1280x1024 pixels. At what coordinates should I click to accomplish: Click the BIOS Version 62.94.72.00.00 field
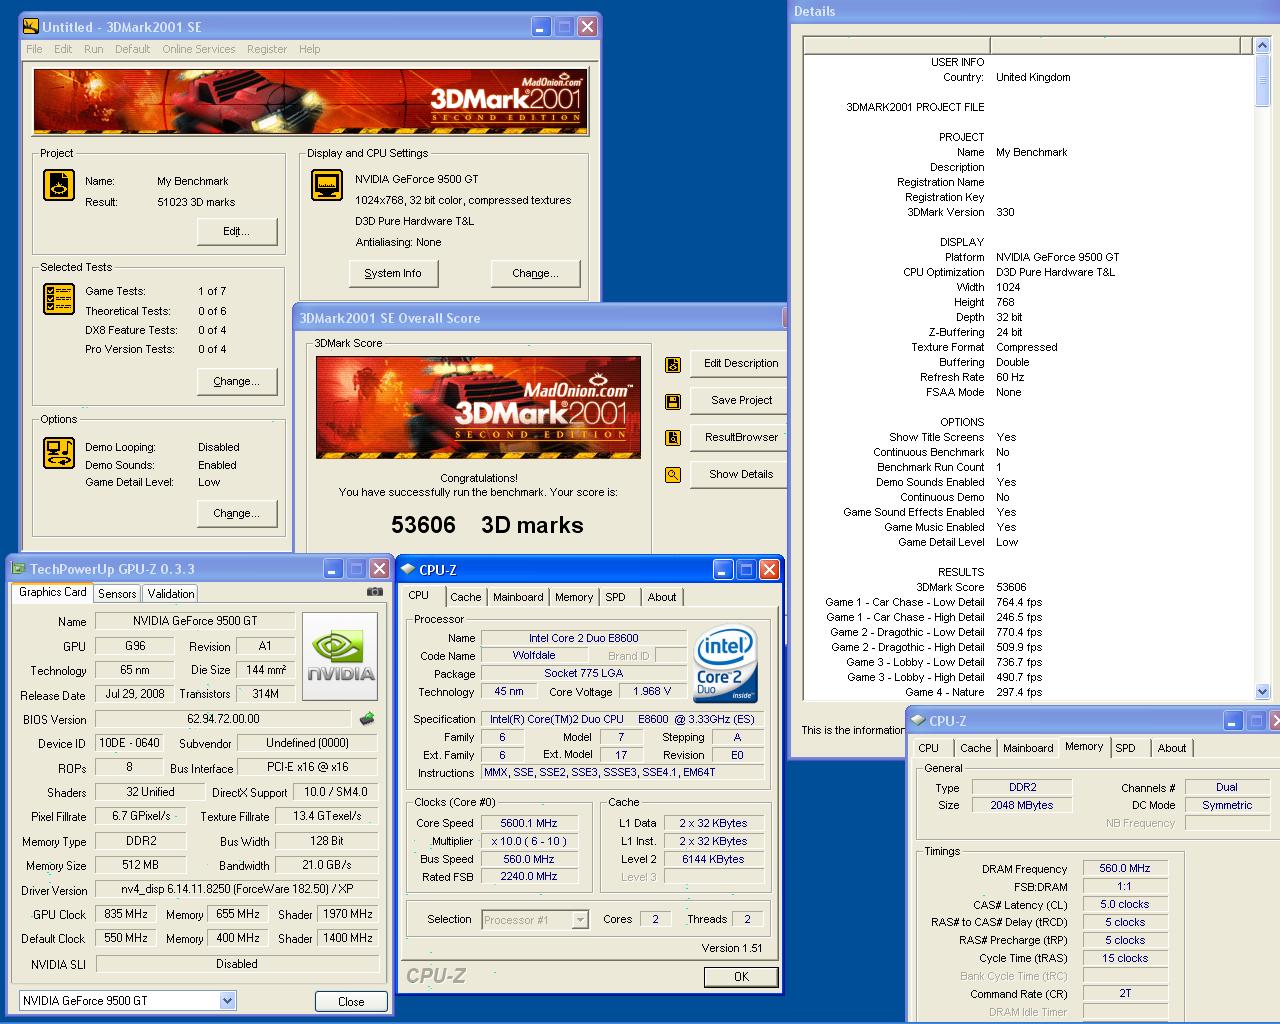tap(224, 719)
